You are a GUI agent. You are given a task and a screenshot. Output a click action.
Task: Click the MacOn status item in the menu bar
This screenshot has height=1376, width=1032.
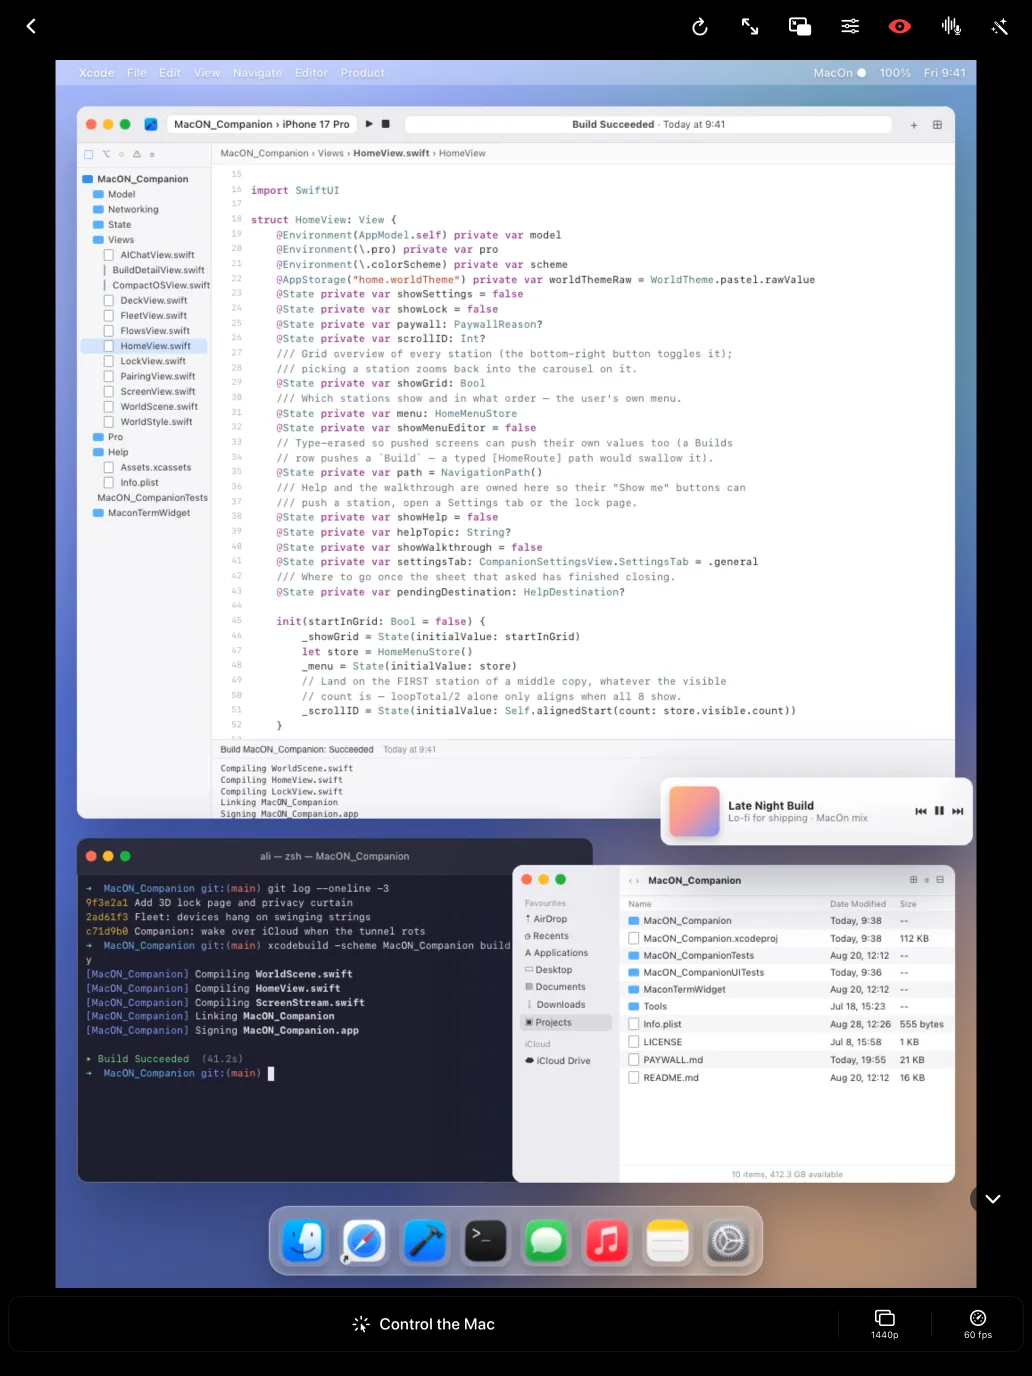(839, 73)
